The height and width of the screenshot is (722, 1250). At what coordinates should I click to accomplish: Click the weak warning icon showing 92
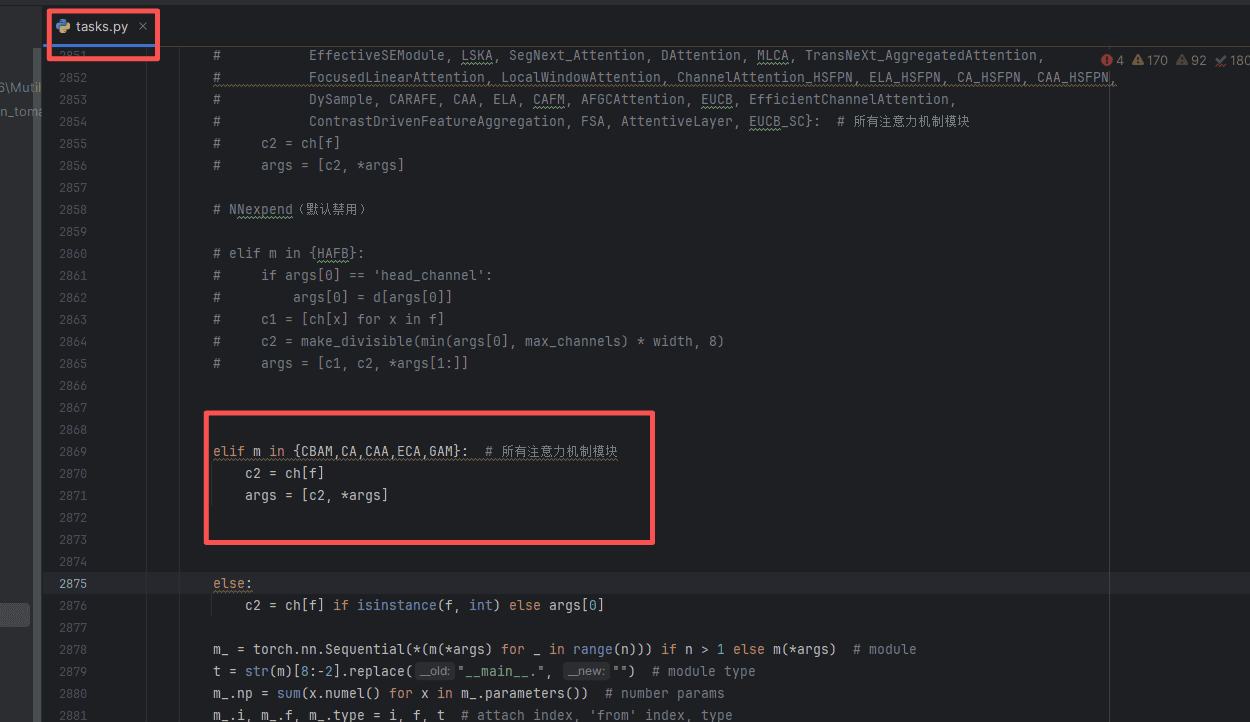click(1191, 60)
